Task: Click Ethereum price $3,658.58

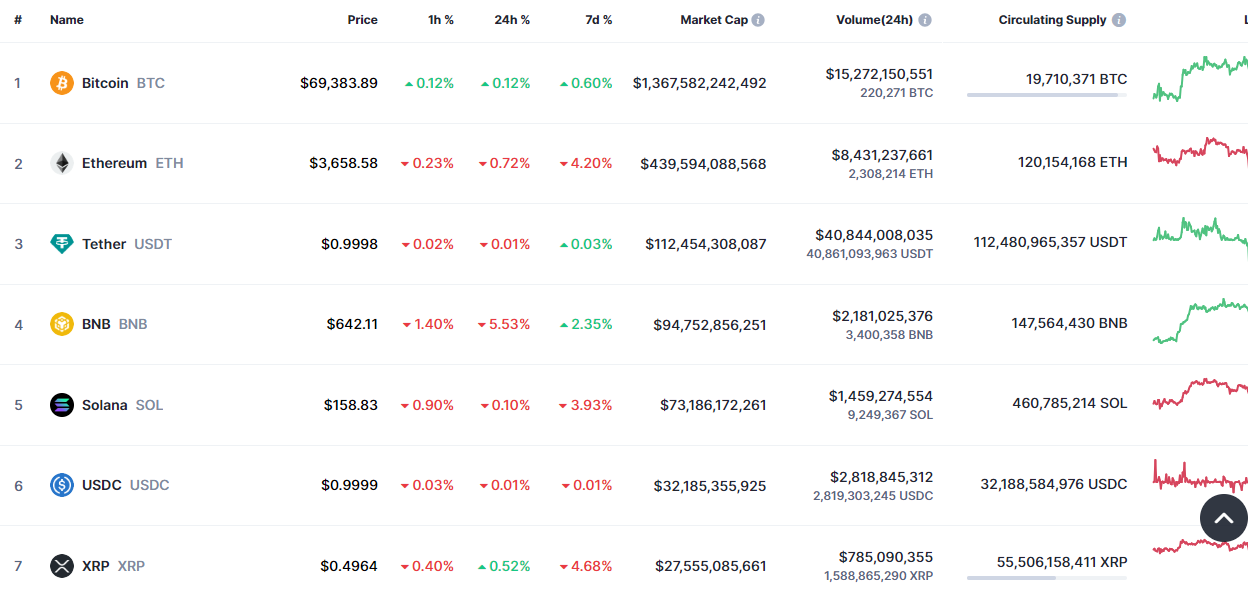Action: (343, 163)
